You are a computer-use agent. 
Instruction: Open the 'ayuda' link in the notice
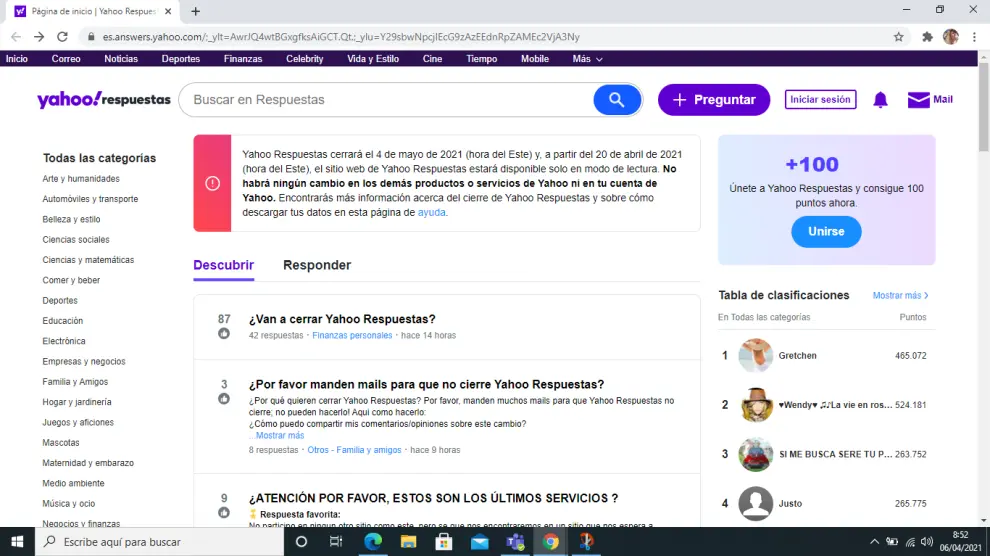(432, 212)
